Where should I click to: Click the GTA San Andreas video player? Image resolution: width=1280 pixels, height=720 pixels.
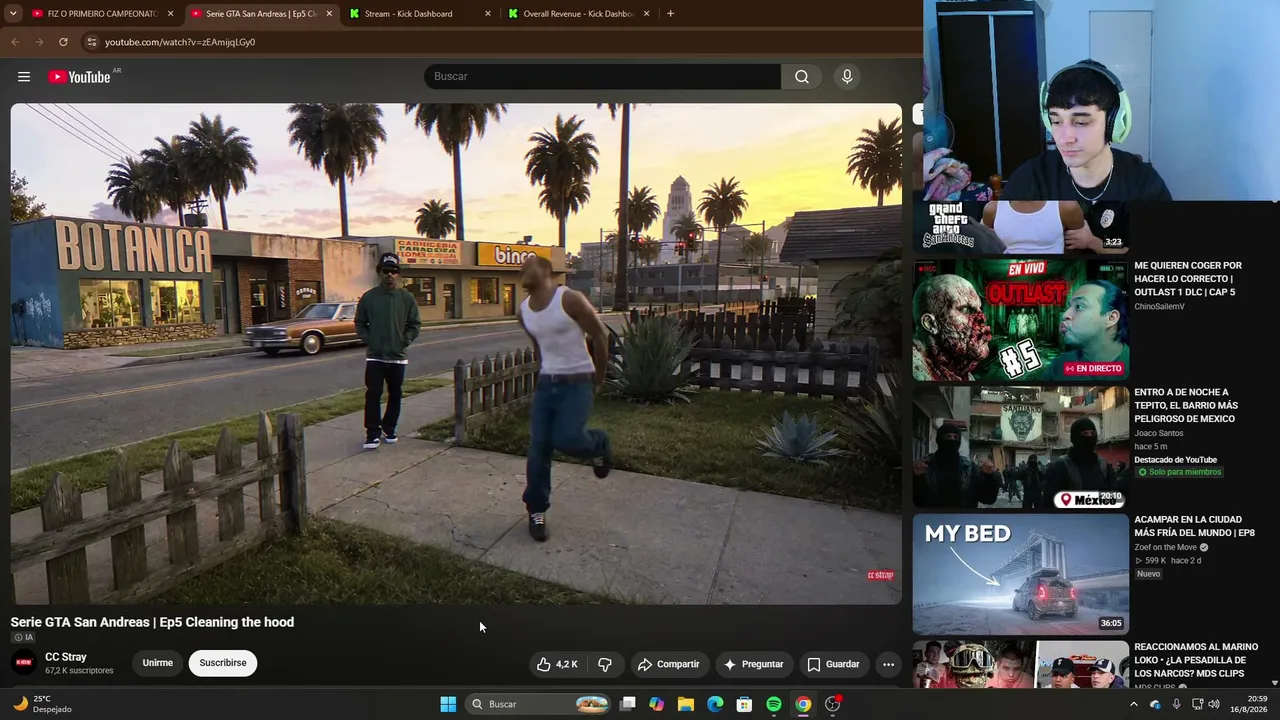pyautogui.click(x=456, y=354)
